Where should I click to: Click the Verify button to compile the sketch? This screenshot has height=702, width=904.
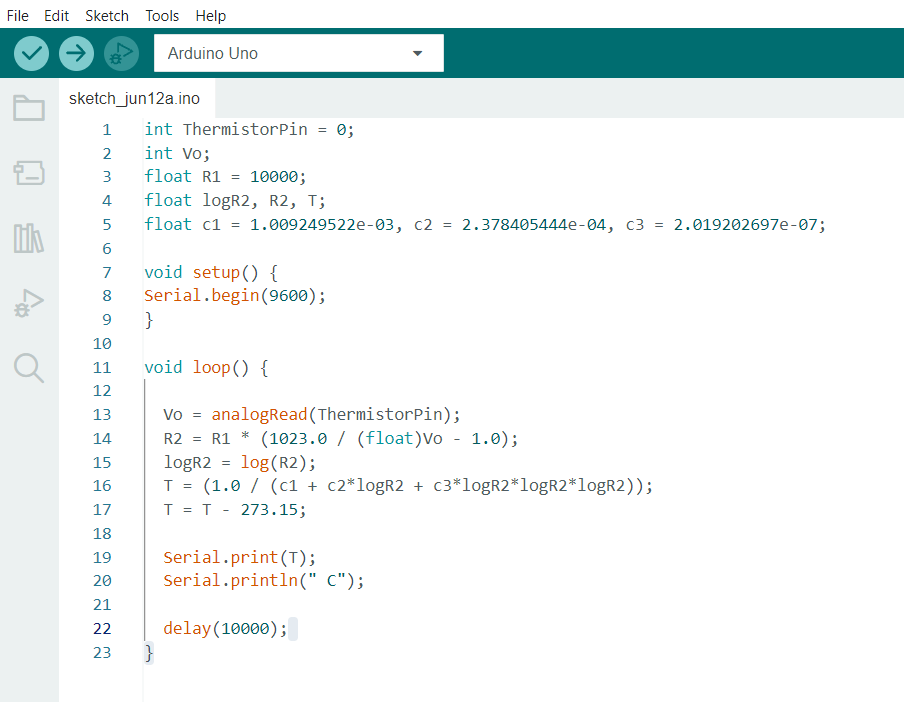(x=30, y=53)
